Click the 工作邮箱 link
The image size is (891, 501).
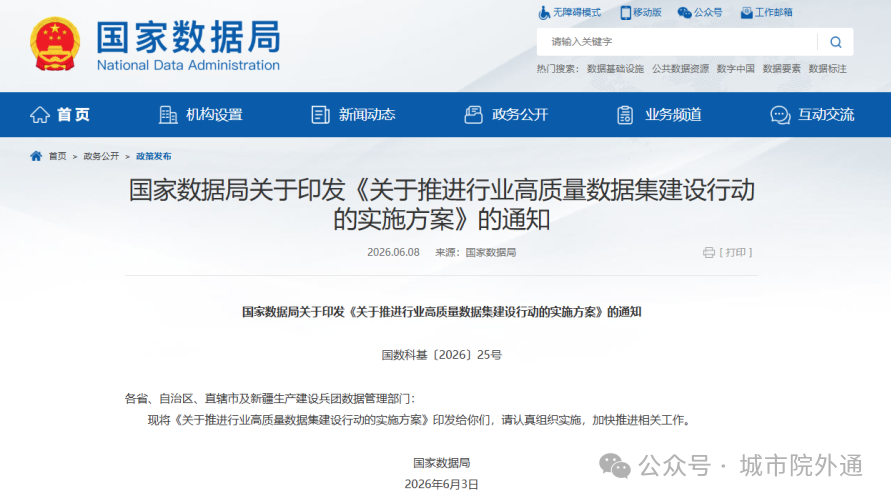pyautogui.click(x=773, y=12)
